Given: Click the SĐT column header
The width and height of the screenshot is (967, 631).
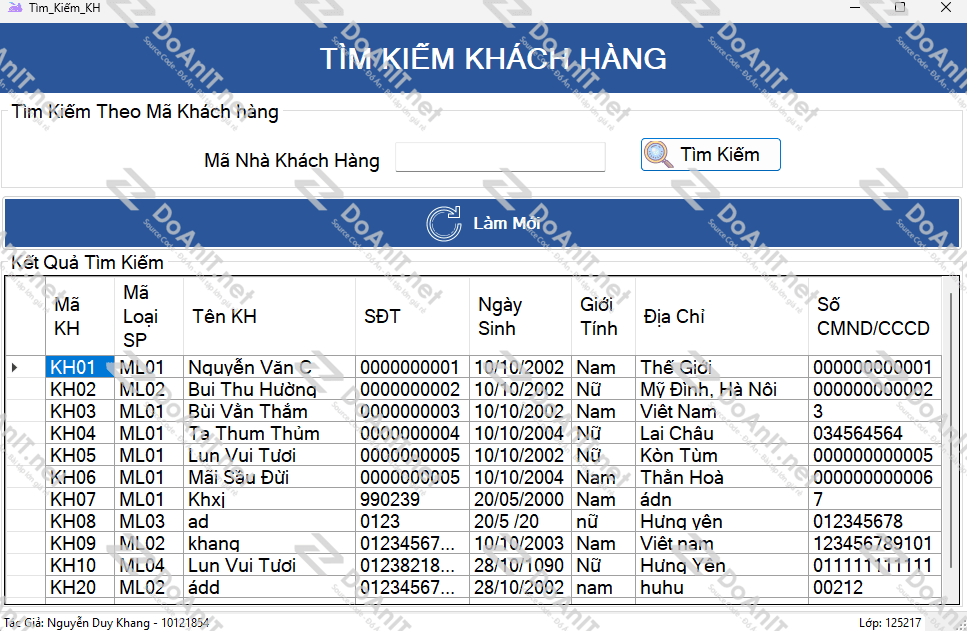Looking at the screenshot, I should tap(413, 316).
